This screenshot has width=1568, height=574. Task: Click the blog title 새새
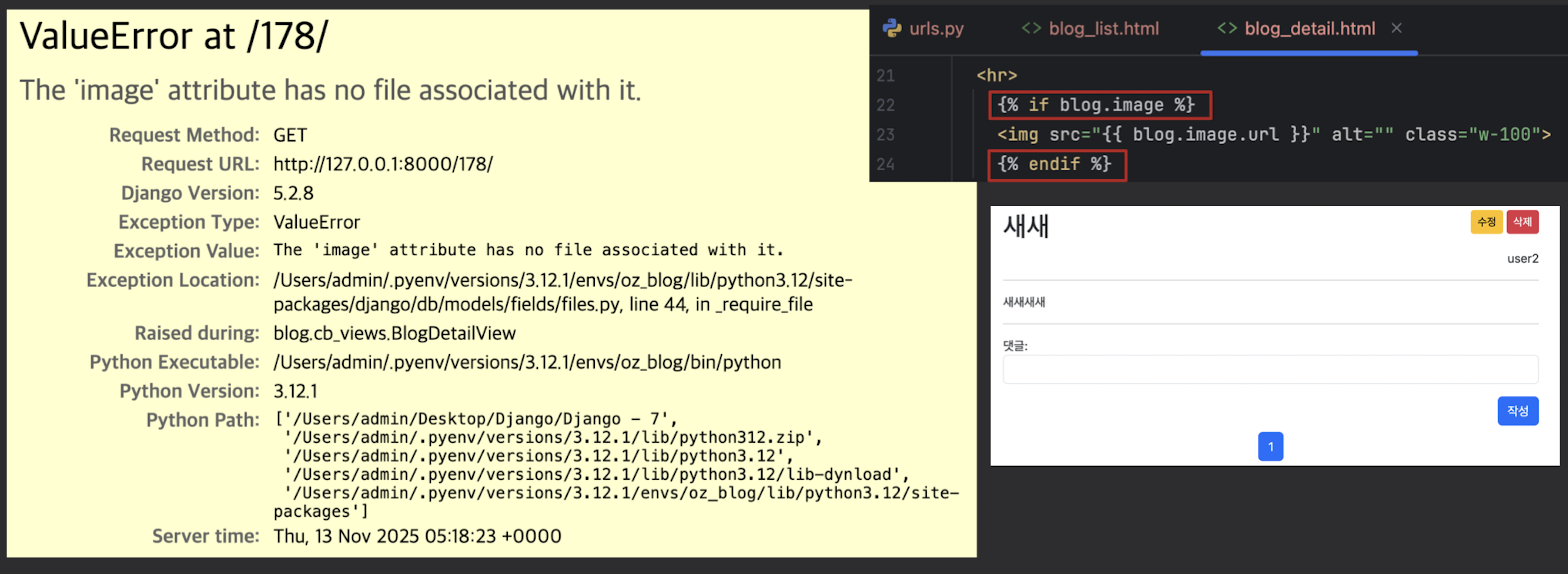point(1026,226)
